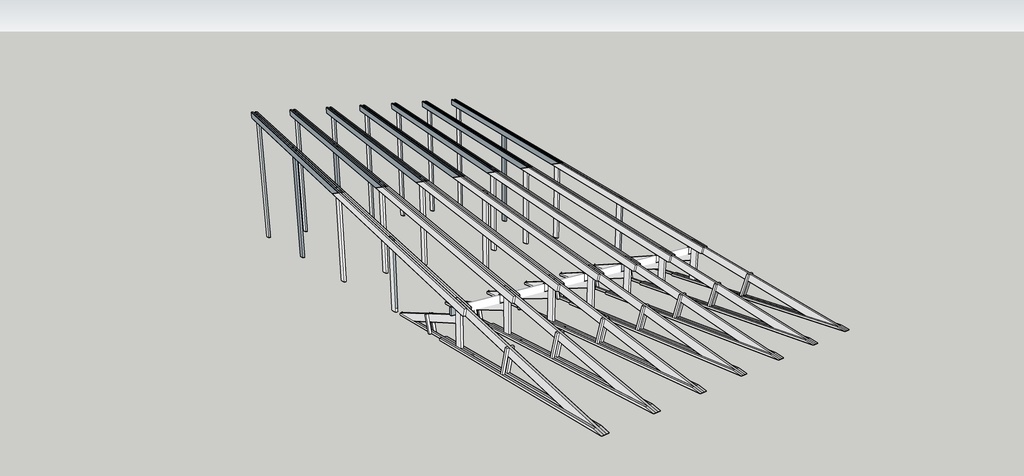Select the upper end of the frontmost rail
Viewport: 1024px width, 476px height.
click(255, 116)
